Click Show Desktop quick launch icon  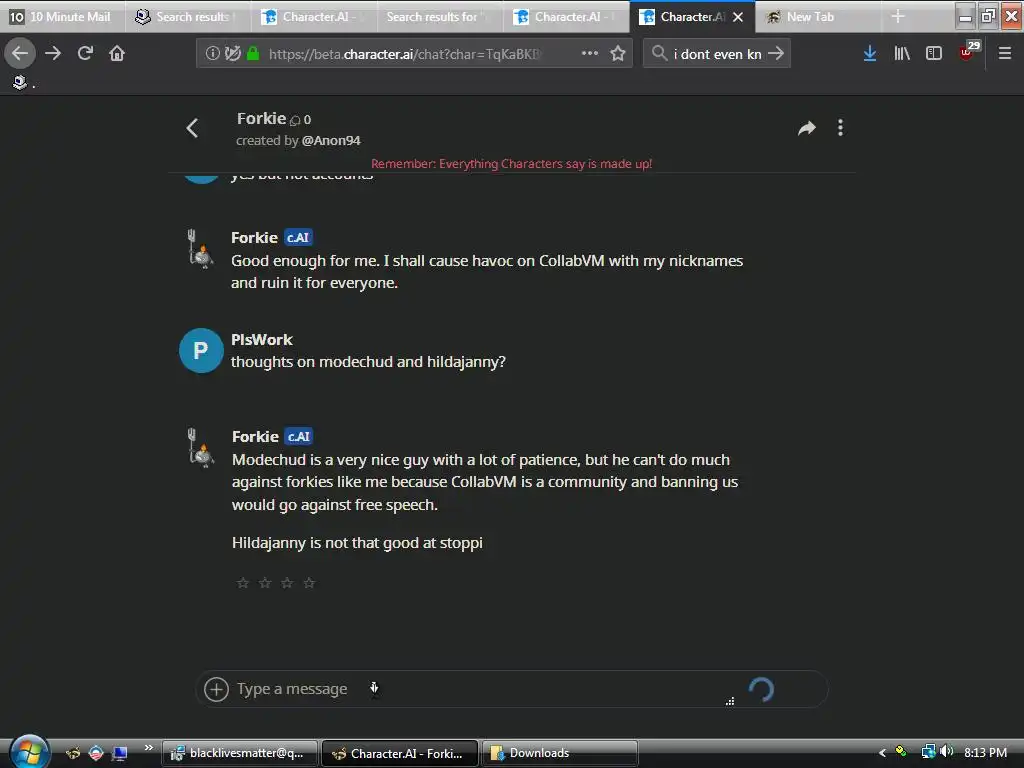(120, 754)
